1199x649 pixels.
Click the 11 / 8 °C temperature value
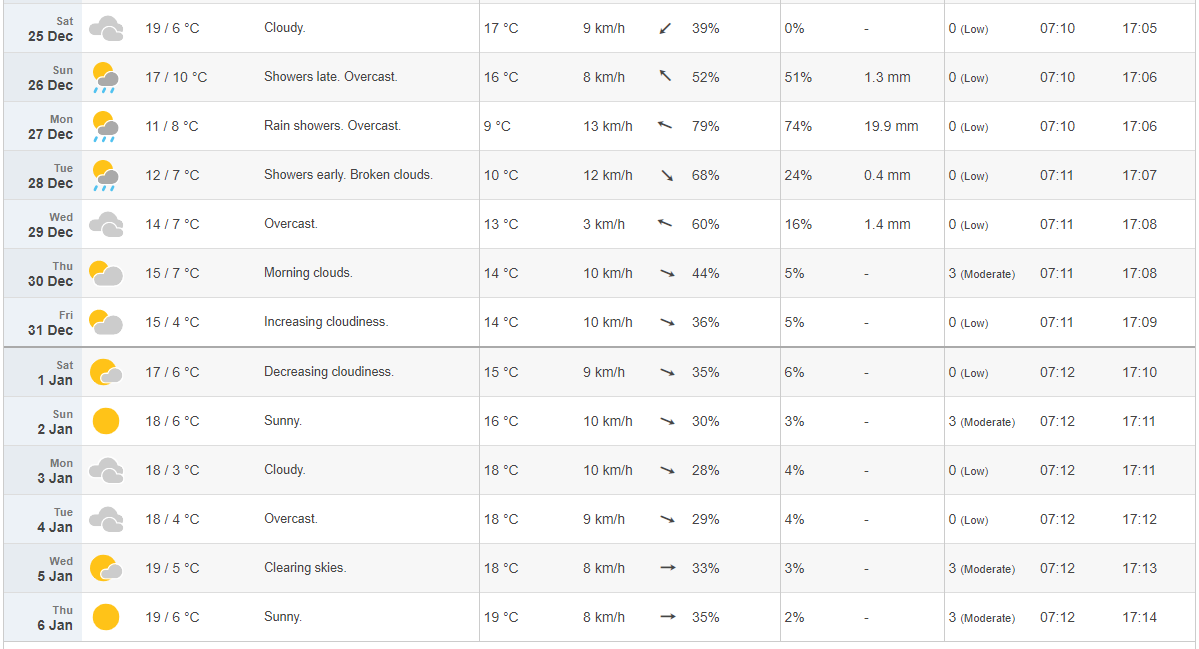click(x=172, y=126)
